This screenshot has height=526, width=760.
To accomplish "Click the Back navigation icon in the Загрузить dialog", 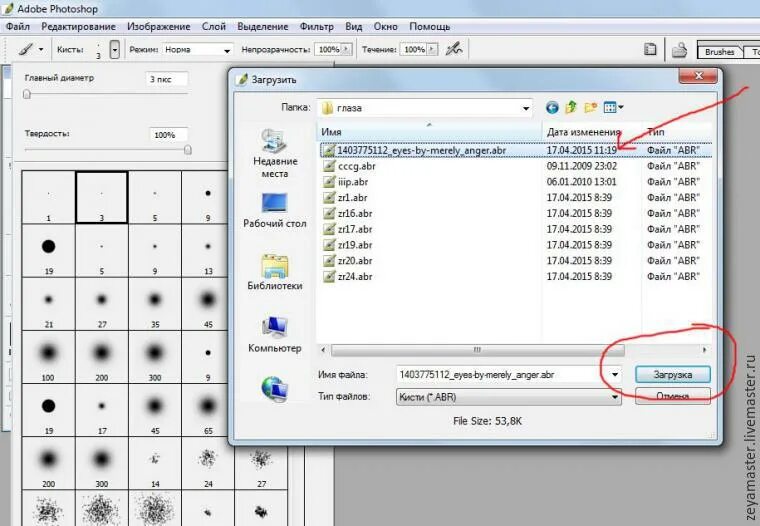I will point(552,108).
